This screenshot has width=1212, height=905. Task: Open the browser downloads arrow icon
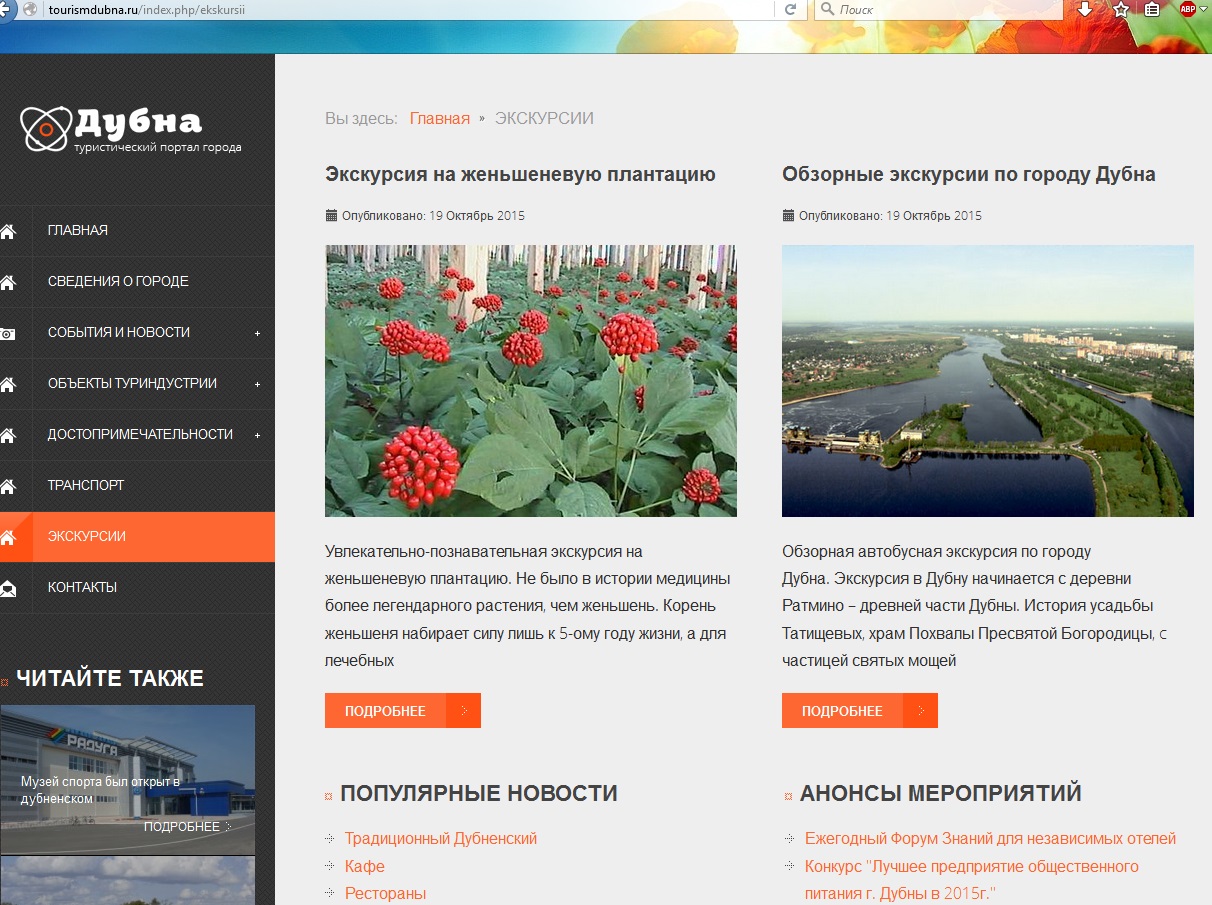pyautogui.click(x=1084, y=9)
